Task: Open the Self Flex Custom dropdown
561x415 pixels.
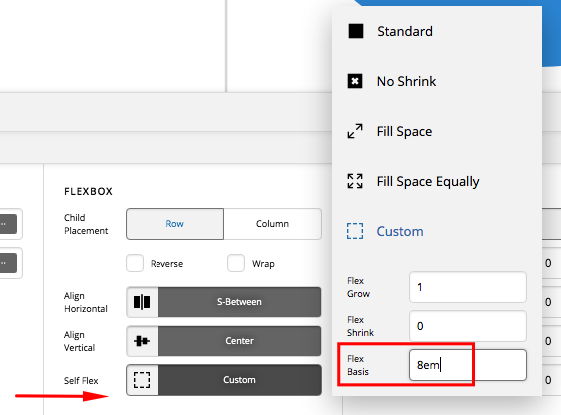Action: pos(239,380)
